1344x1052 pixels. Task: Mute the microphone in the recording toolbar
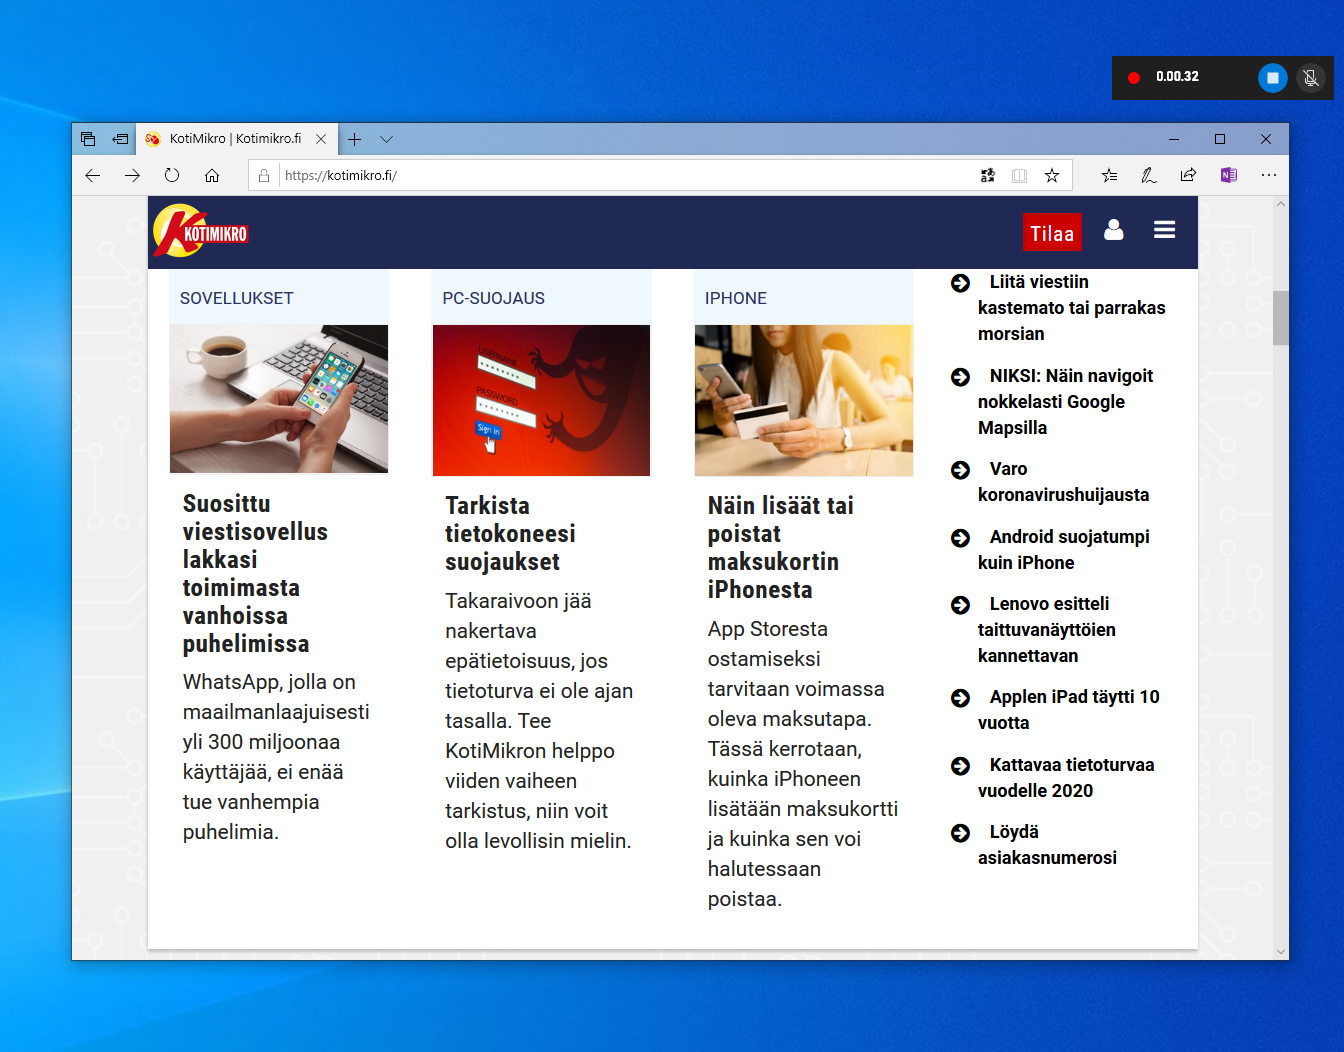1310,77
